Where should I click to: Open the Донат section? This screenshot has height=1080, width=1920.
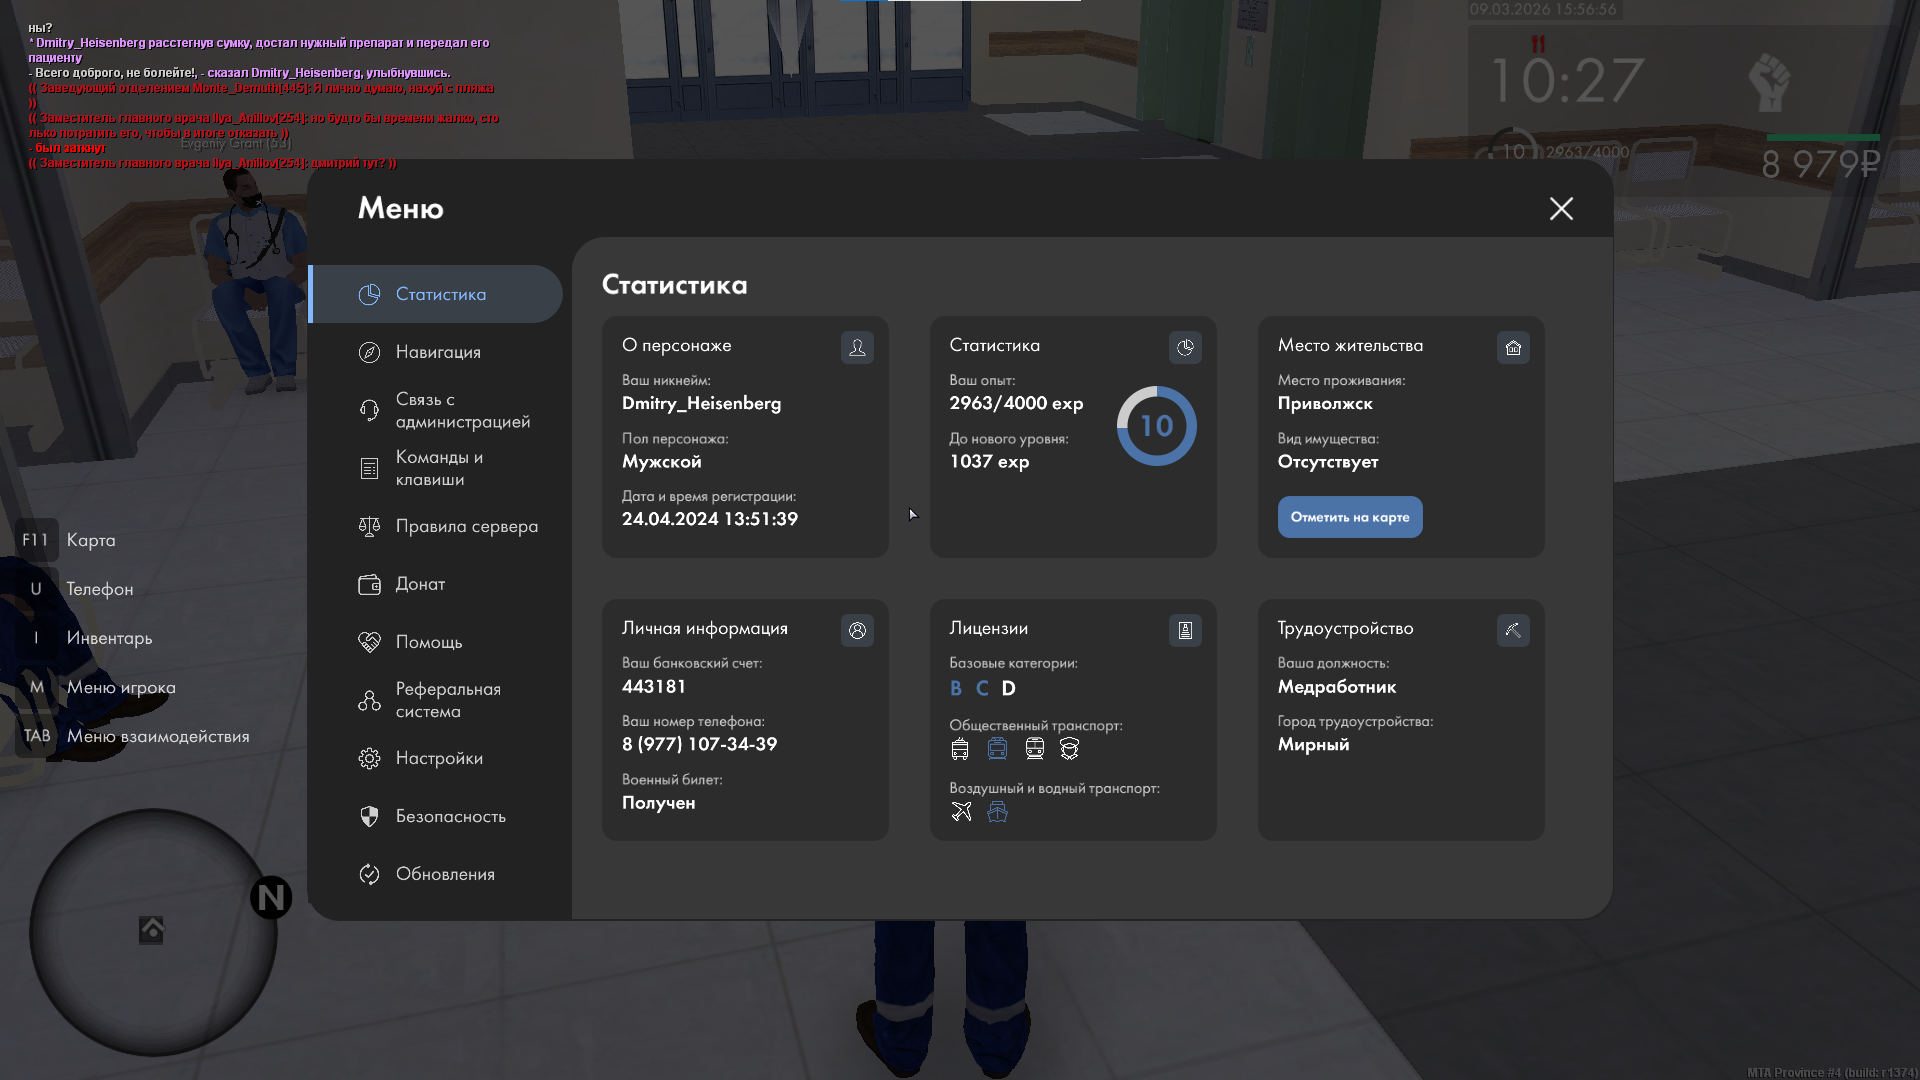pyautogui.click(x=420, y=584)
